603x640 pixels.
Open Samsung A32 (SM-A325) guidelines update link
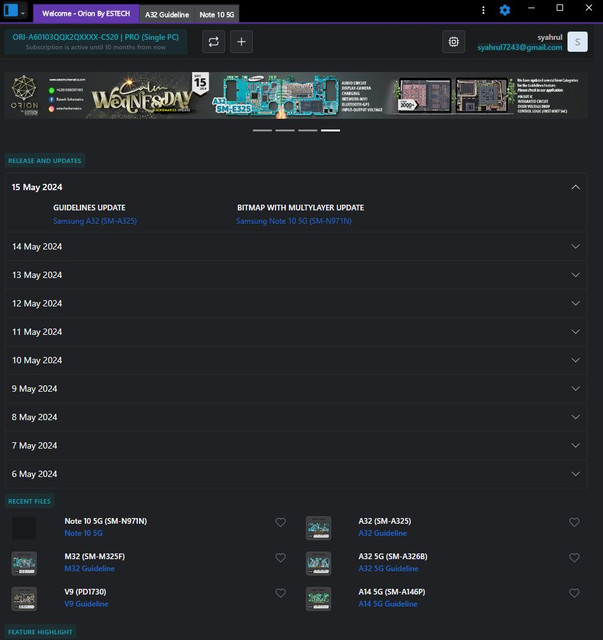click(95, 221)
